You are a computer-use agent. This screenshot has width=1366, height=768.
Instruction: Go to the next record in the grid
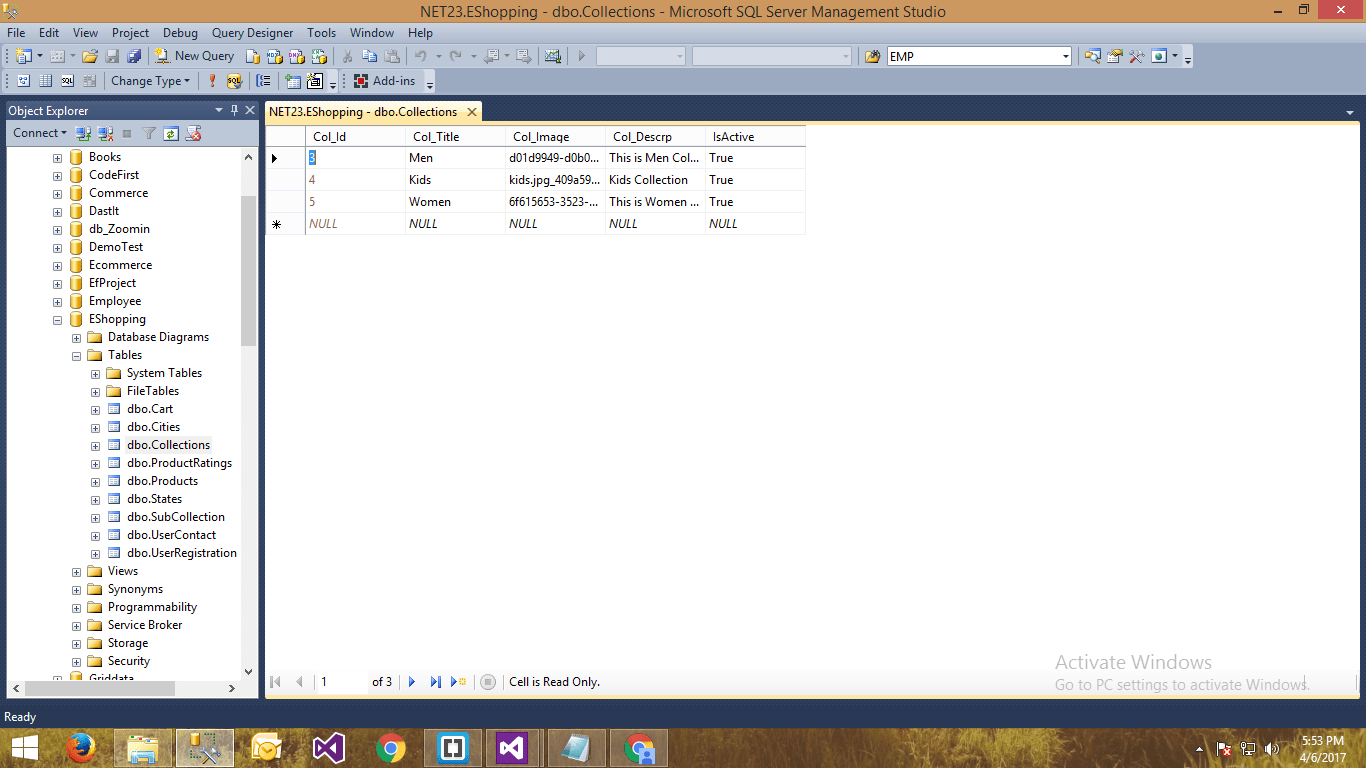(x=412, y=682)
